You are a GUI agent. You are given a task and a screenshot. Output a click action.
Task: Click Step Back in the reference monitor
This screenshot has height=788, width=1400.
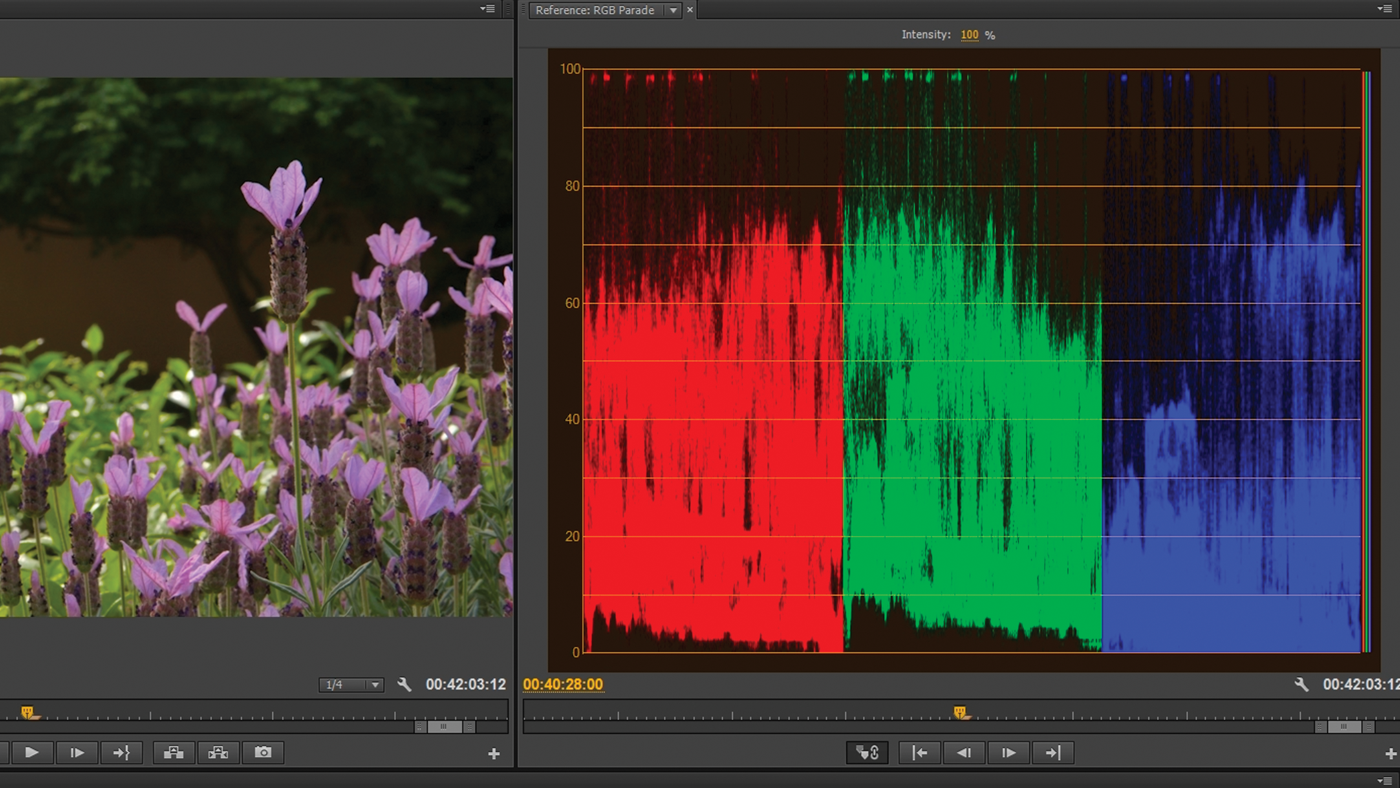[963, 752]
